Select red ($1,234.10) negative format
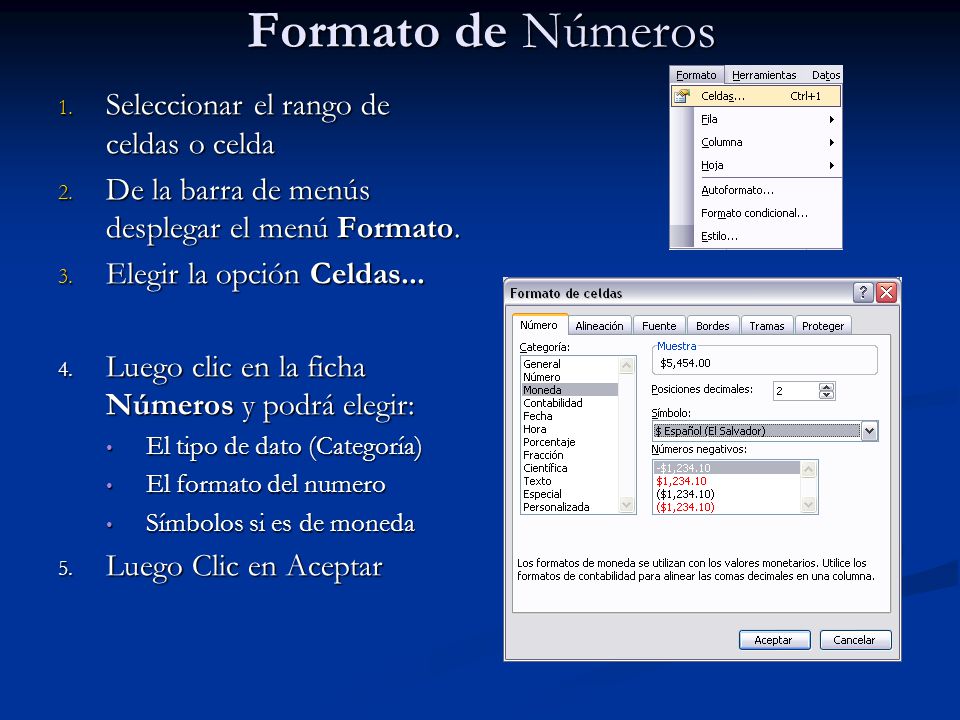The height and width of the screenshot is (720, 960). [x=726, y=507]
